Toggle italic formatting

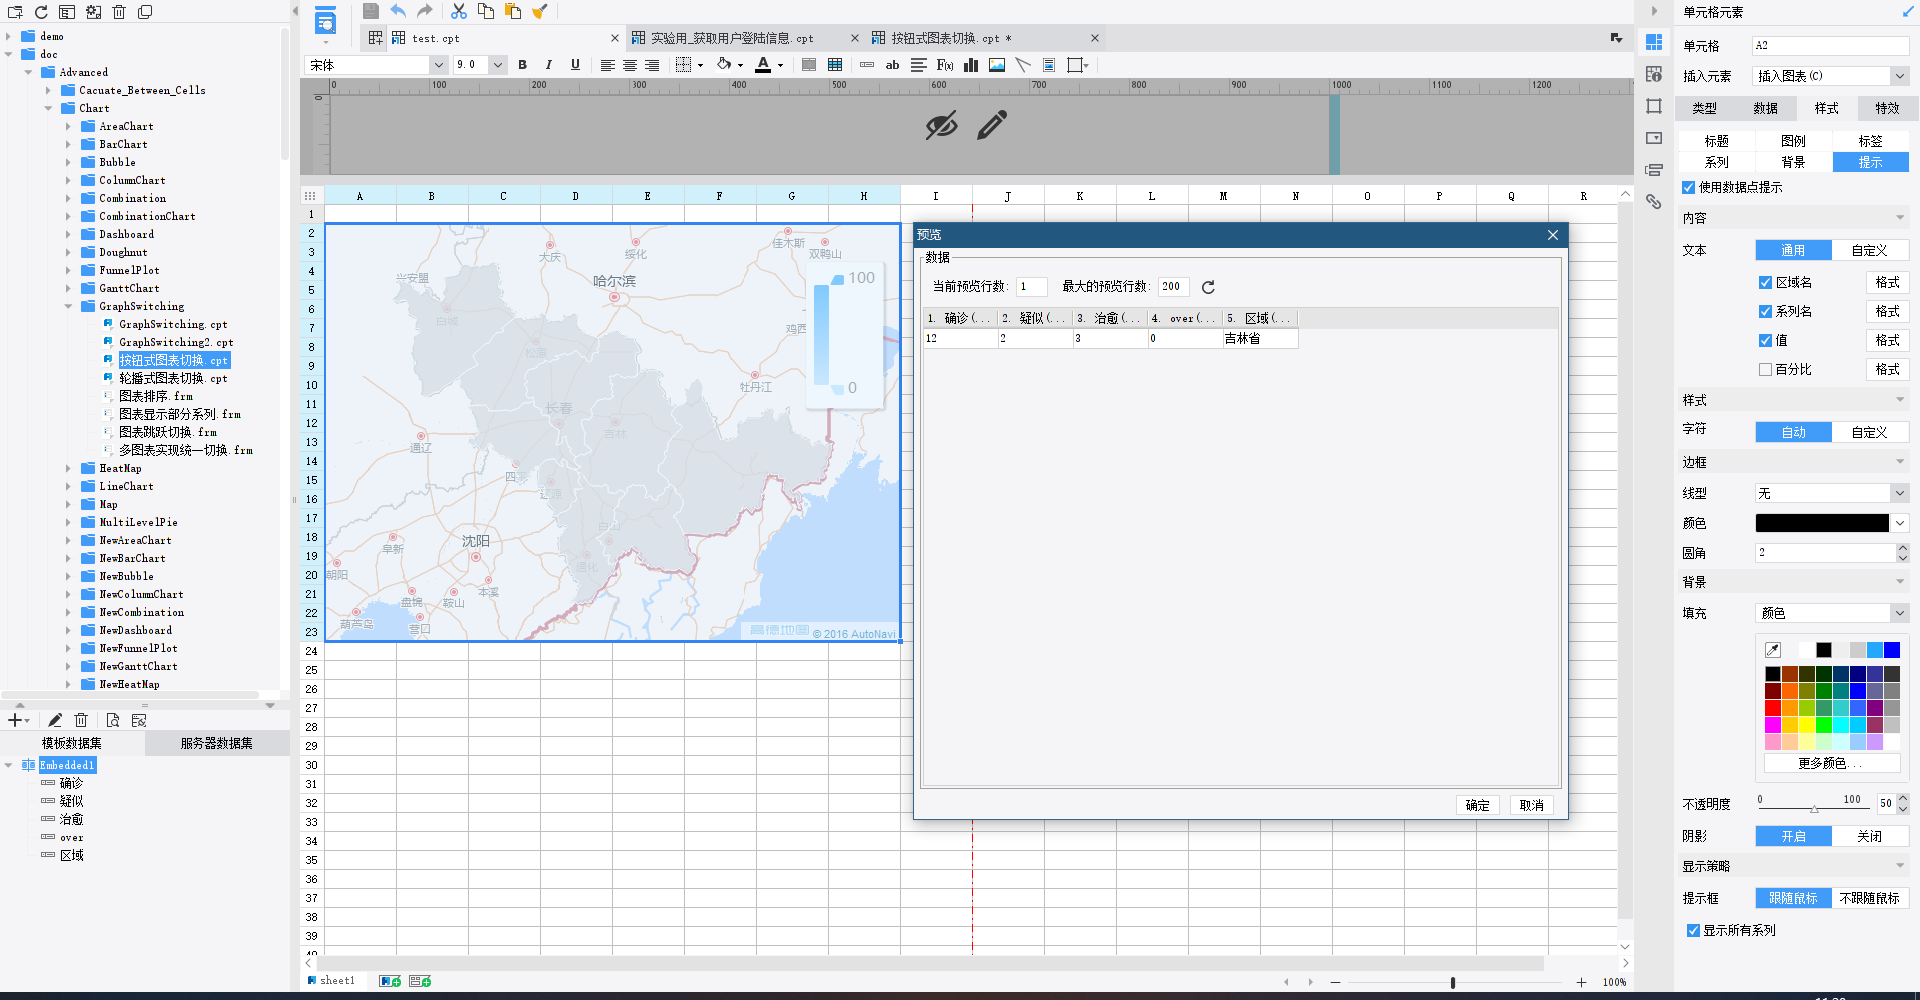click(x=548, y=65)
